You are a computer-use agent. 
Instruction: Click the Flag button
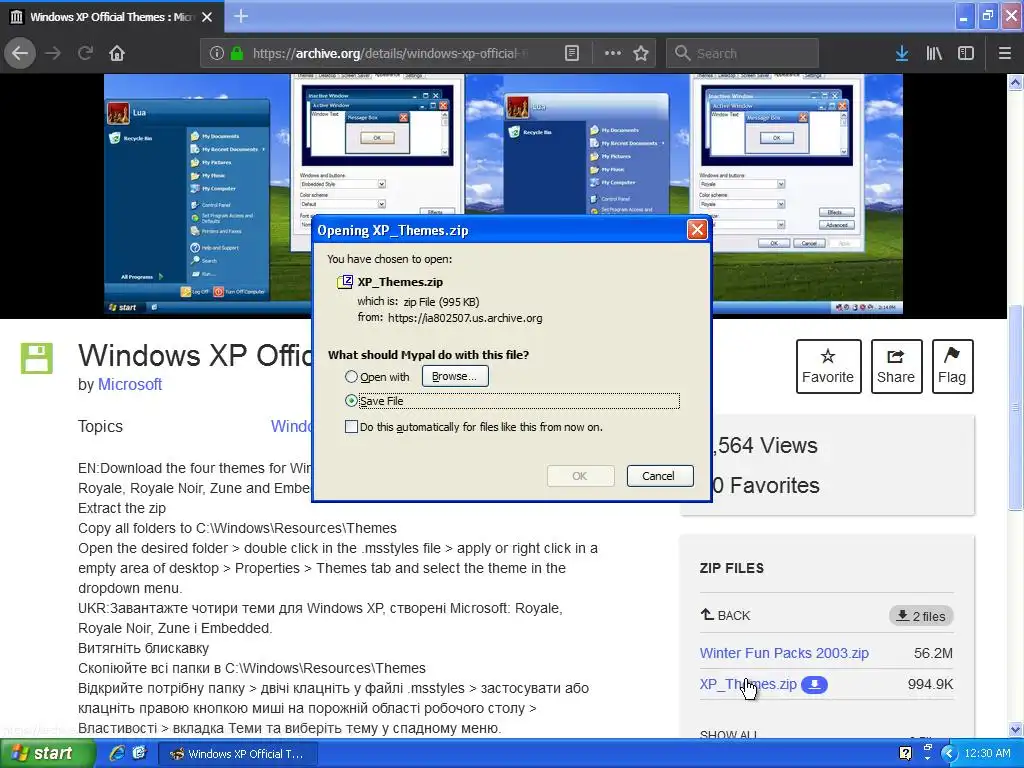[x=952, y=366]
